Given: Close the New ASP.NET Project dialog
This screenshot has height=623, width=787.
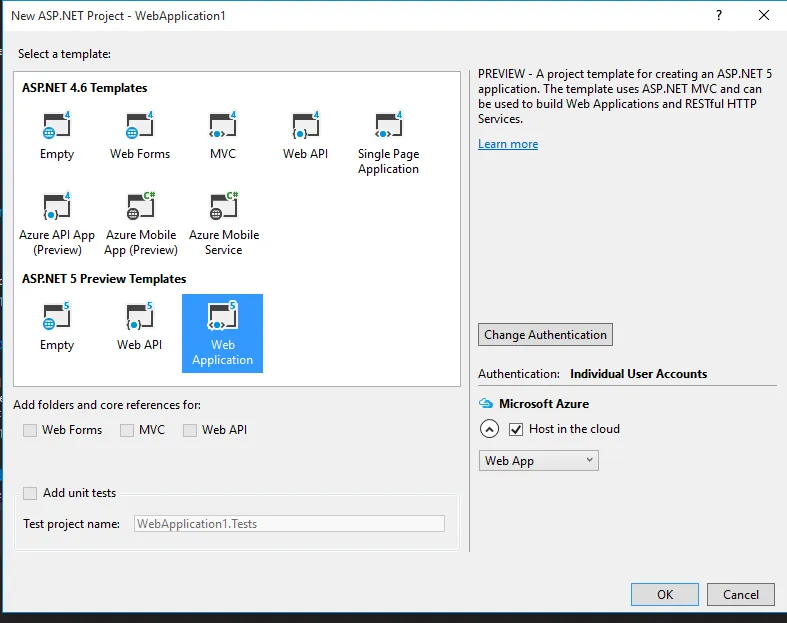Looking at the screenshot, I should 764,15.
